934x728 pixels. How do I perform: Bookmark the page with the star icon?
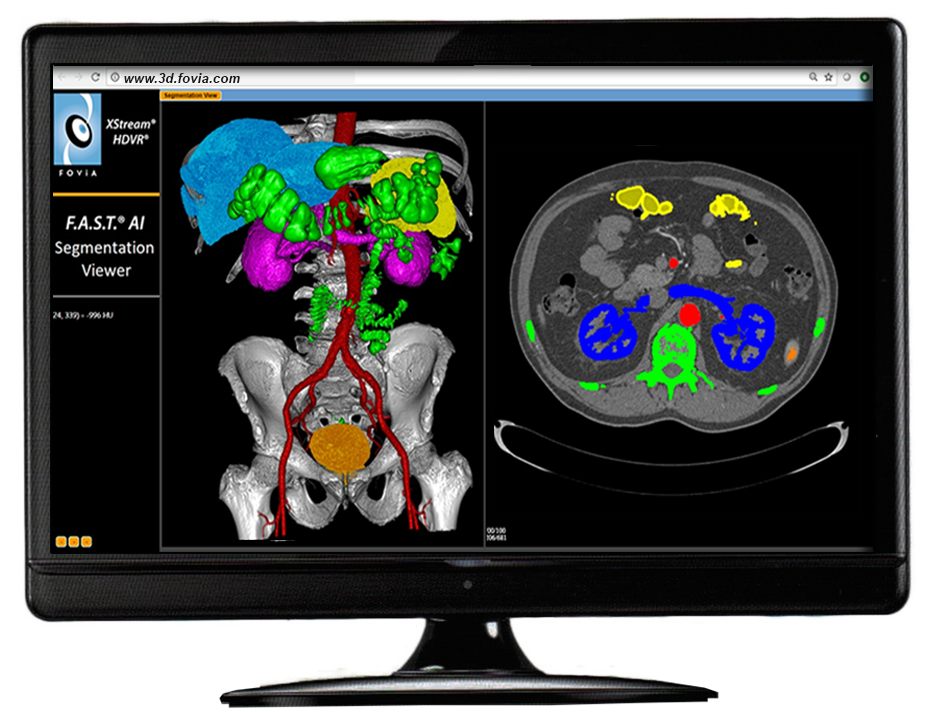(x=829, y=77)
